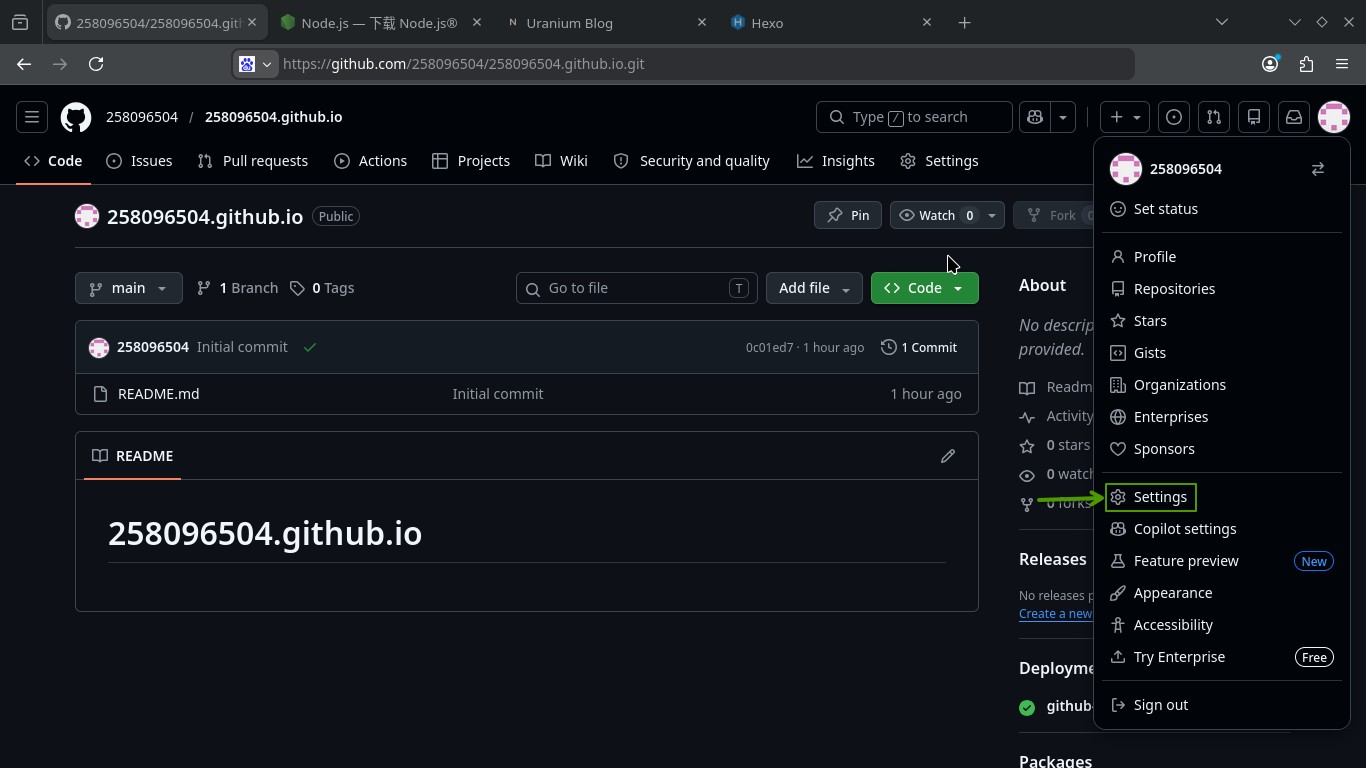Click the Type / to search box
Screen dimensions: 1366x768
(x=915, y=117)
